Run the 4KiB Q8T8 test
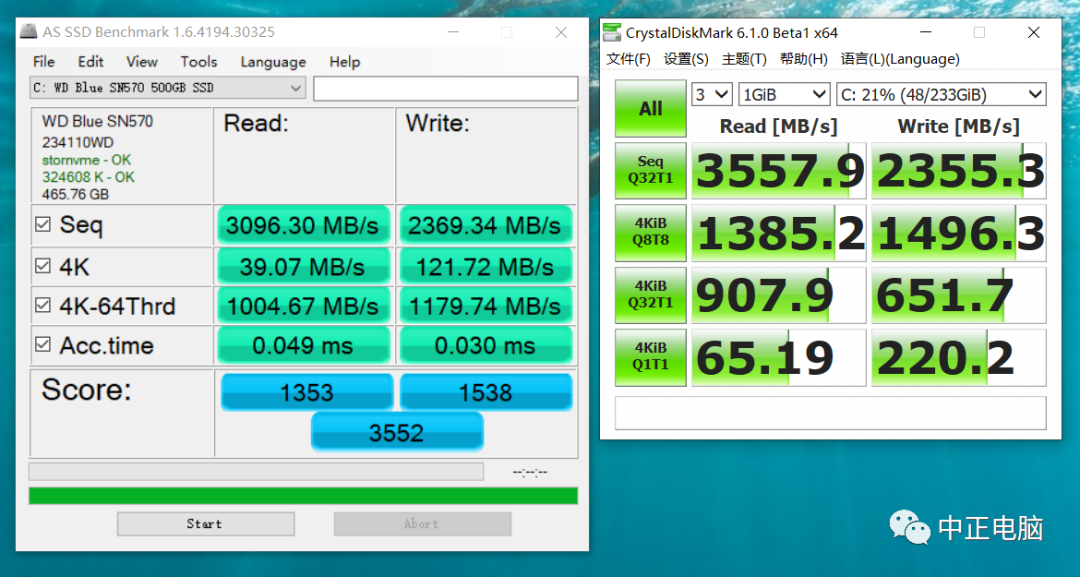Screen dimensions: 1080x577 (x=650, y=233)
